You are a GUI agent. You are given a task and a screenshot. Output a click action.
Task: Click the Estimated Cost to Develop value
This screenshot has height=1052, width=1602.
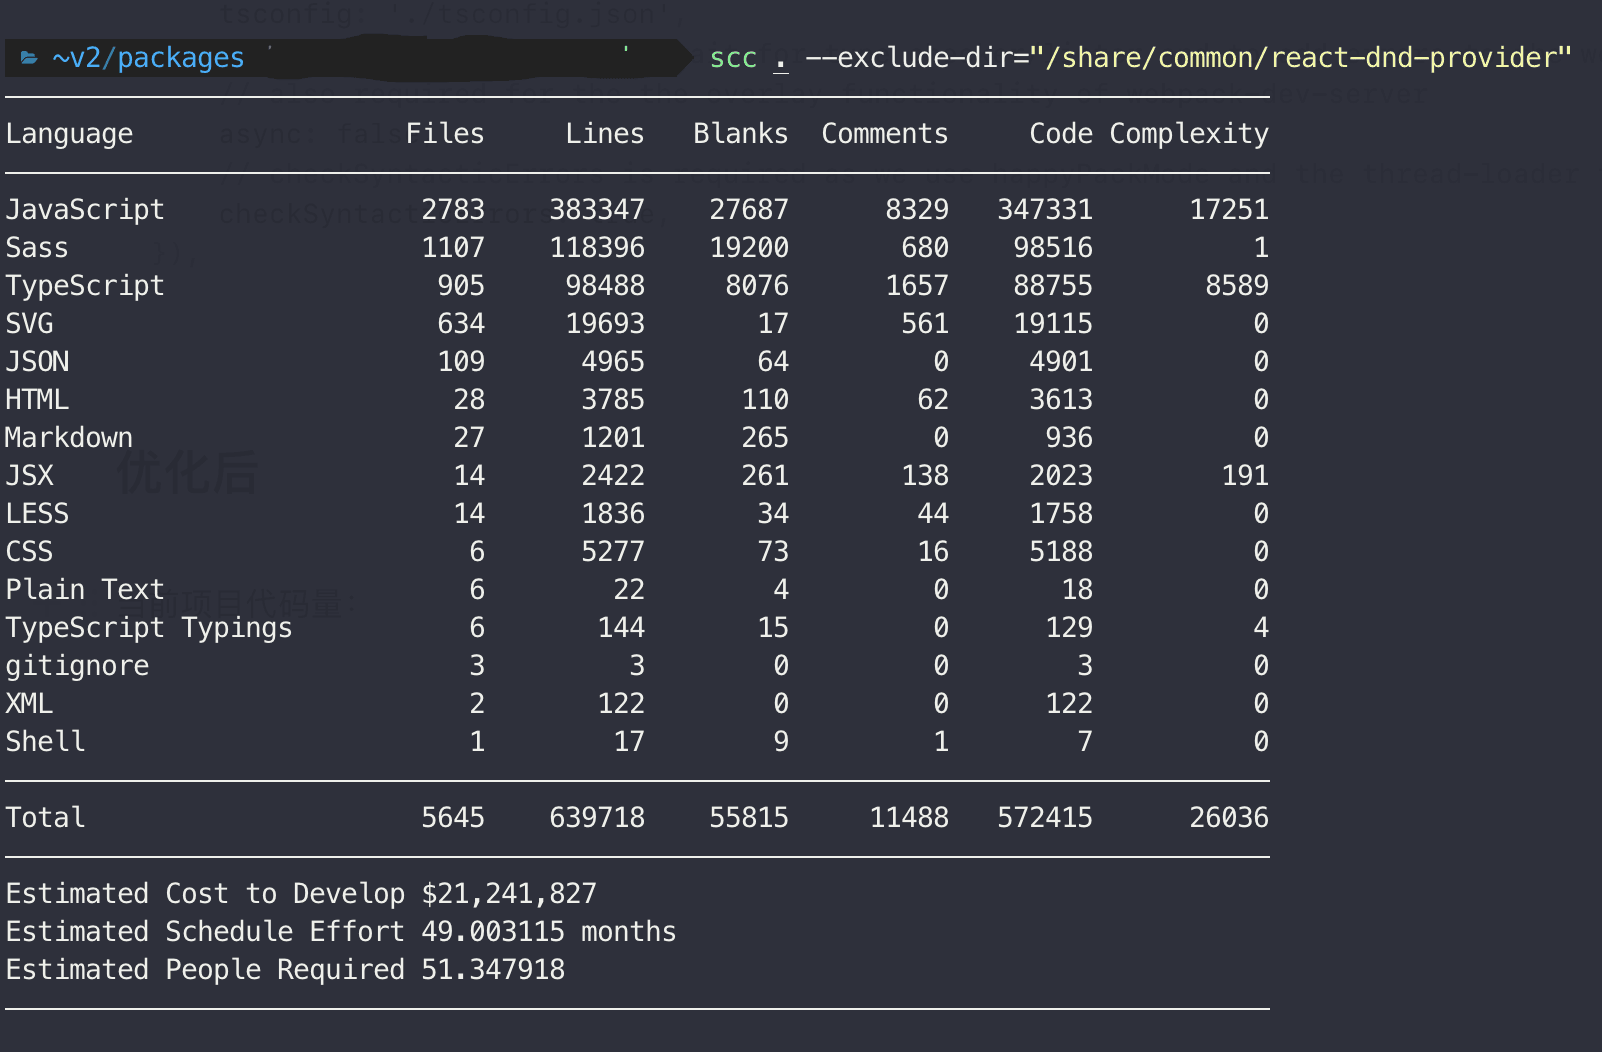coord(508,893)
